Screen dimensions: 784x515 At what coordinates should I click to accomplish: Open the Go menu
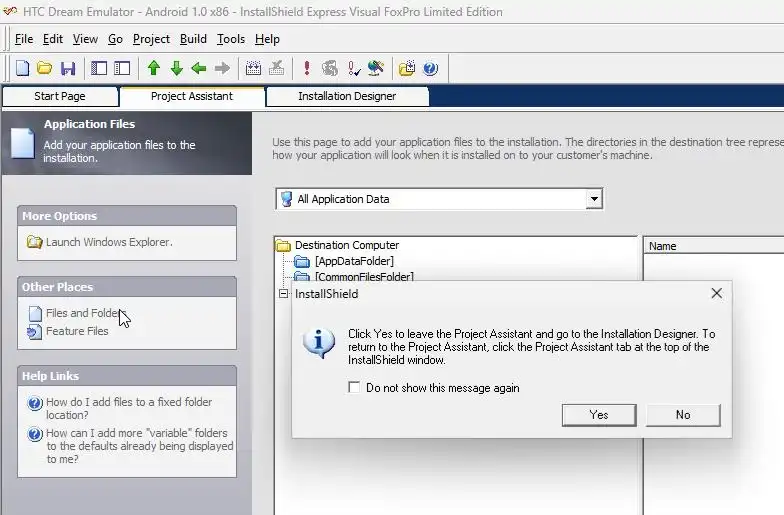click(115, 39)
